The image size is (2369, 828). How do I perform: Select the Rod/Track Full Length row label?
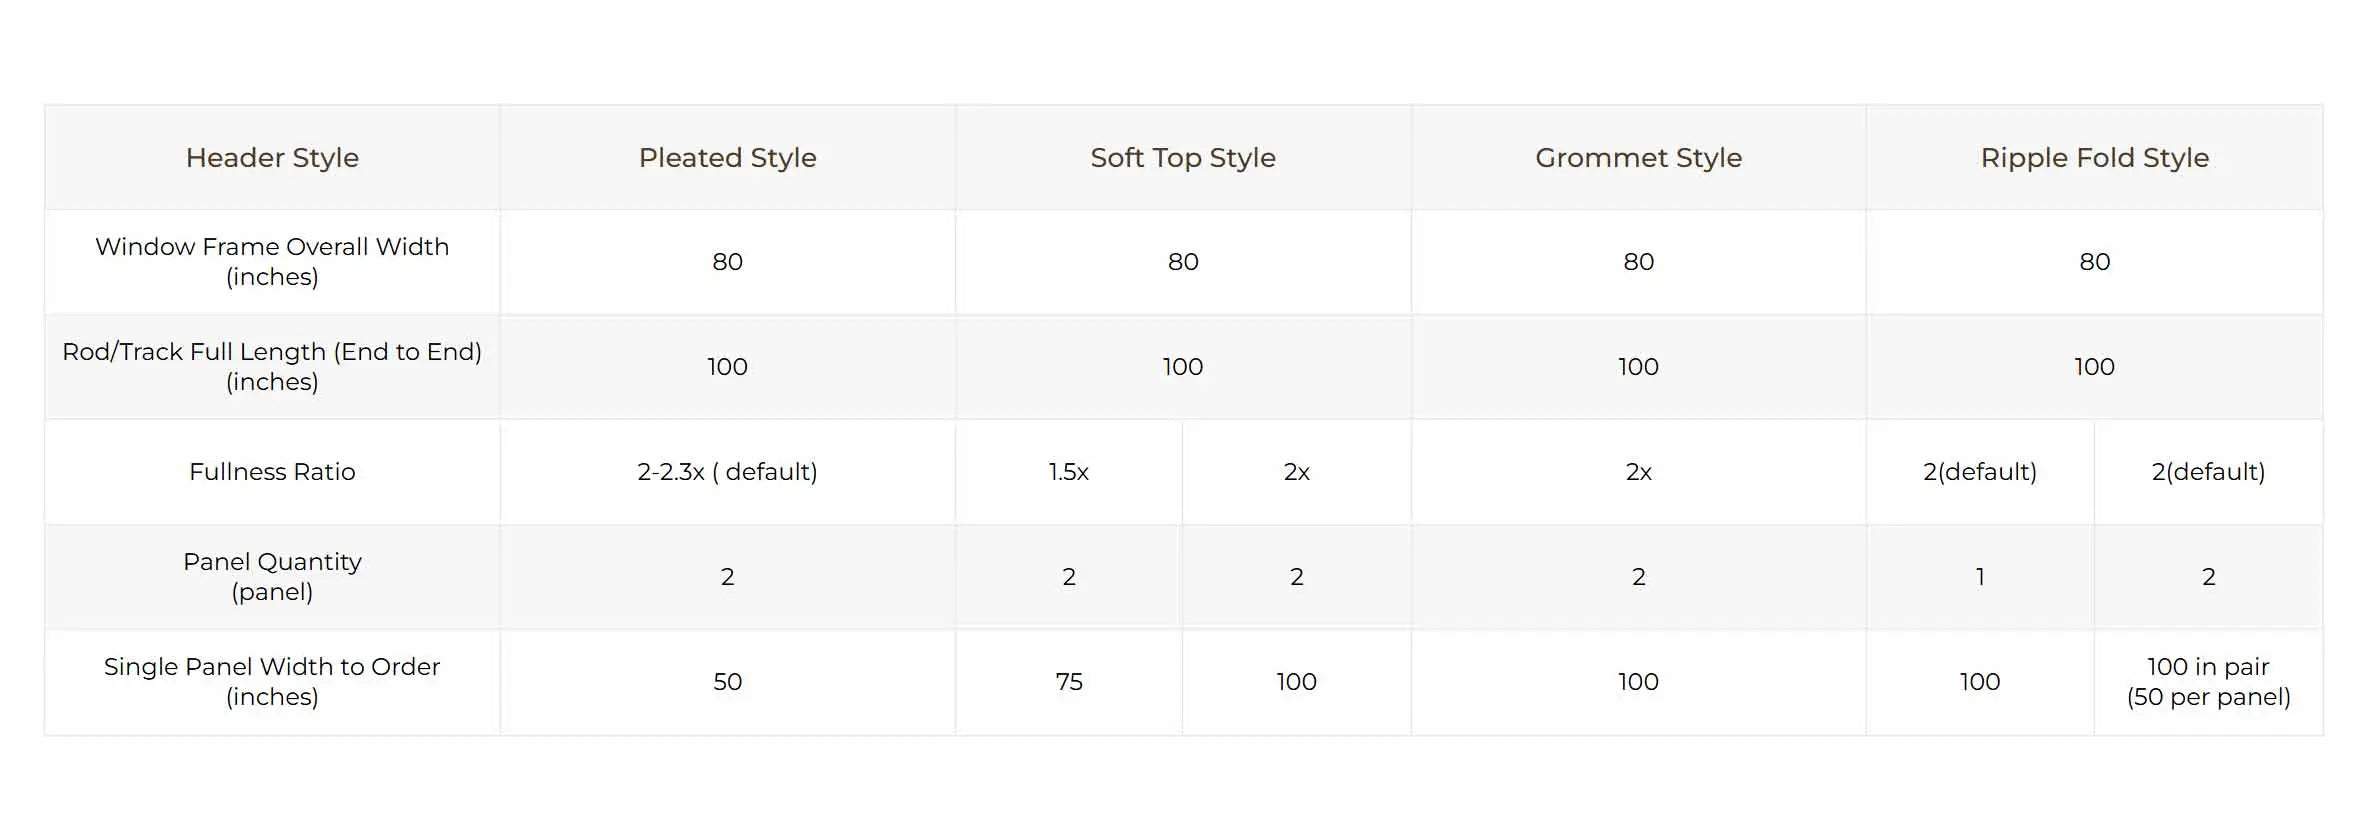272,366
